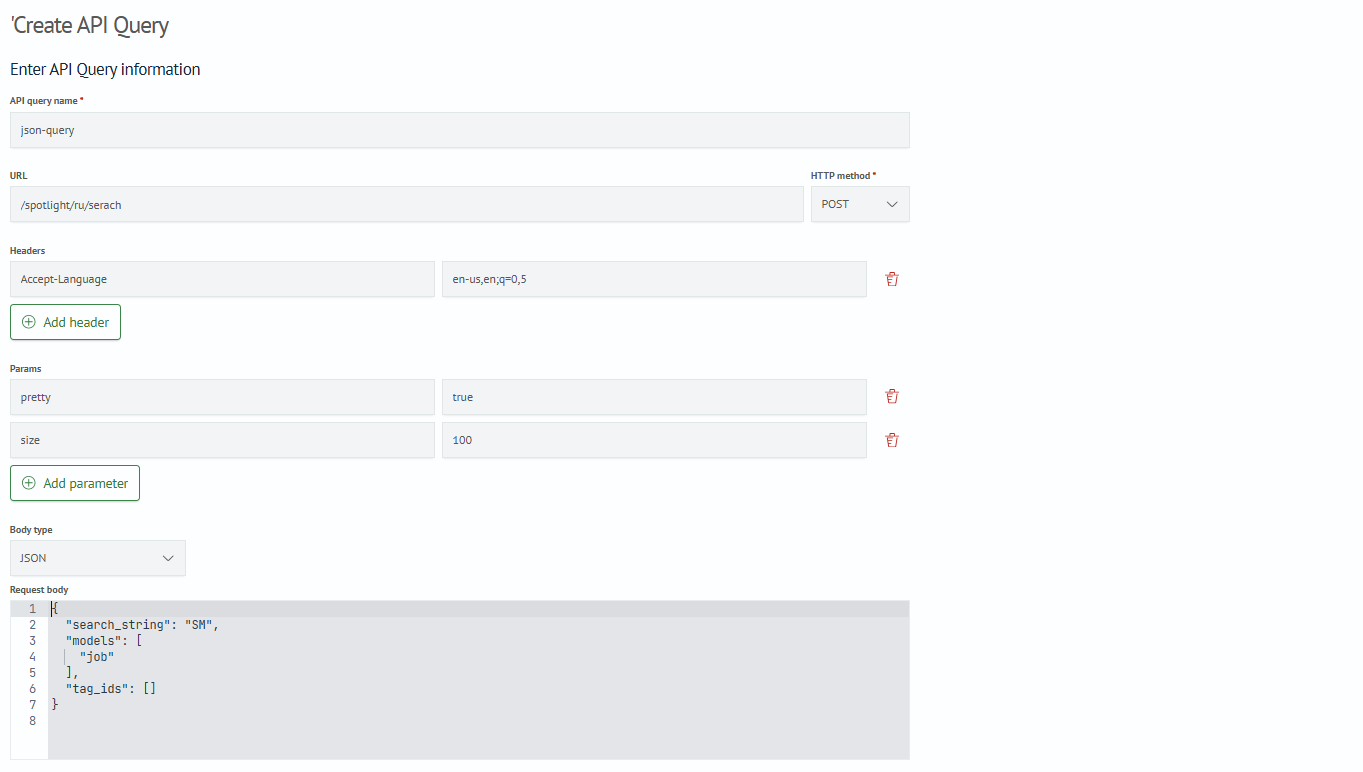Click line number 1 in the editor gutter

point(33,609)
